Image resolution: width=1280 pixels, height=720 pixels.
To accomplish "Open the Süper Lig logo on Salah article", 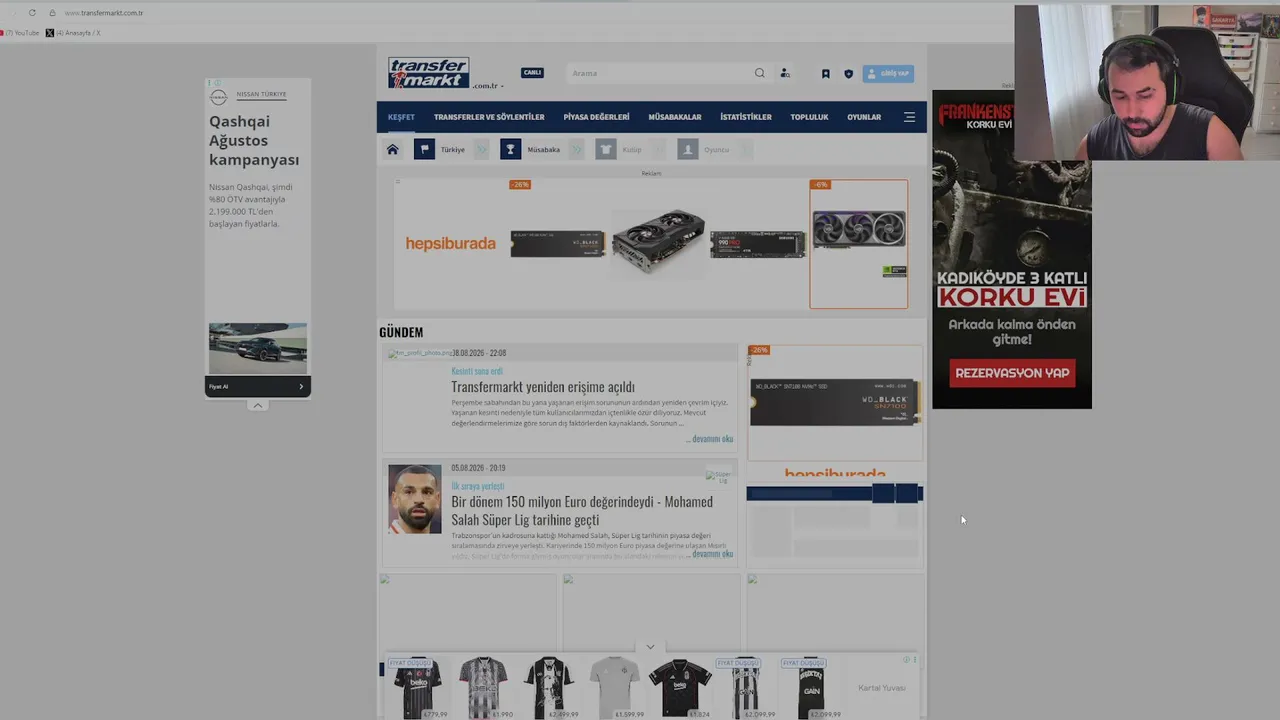I will pos(718,477).
